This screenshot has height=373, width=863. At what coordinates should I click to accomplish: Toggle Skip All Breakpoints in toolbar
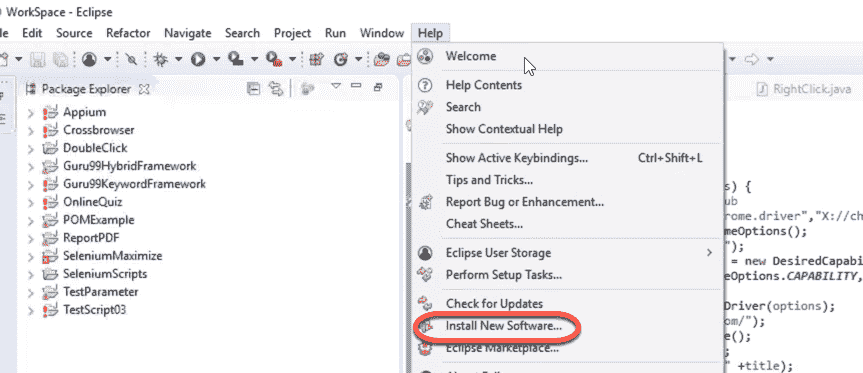132,59
